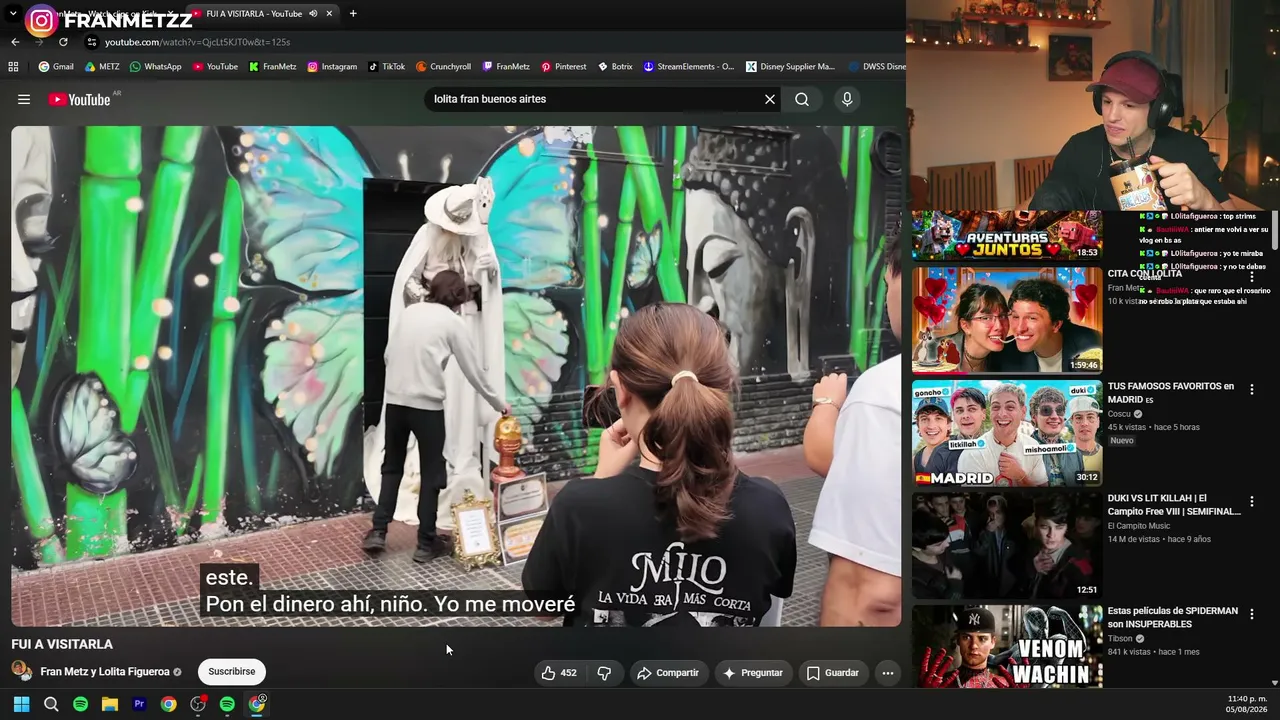Open the MADRID video thumbnail
Viewport: 1280px width, 720px height.
[x=1007, y=433]
